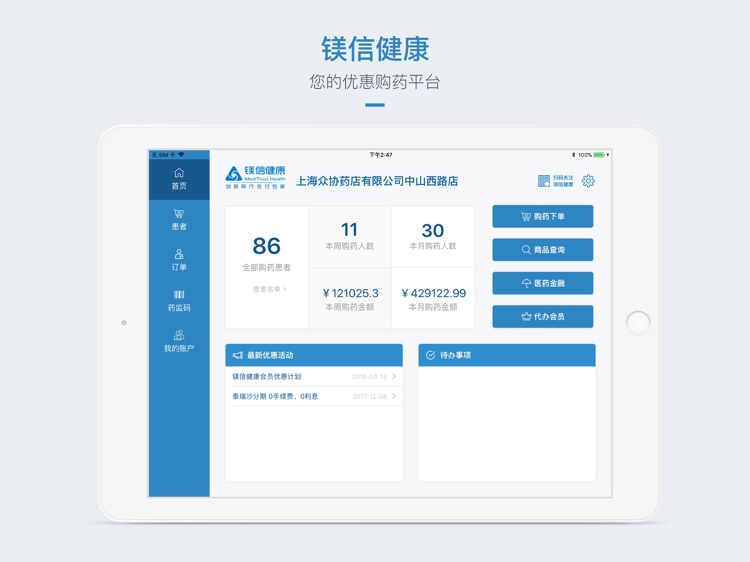Image resolution: width=750 pixels, height=562 pixels.
Task: Click the Bluetooth icon in status bar
Action: pos(574,154)
